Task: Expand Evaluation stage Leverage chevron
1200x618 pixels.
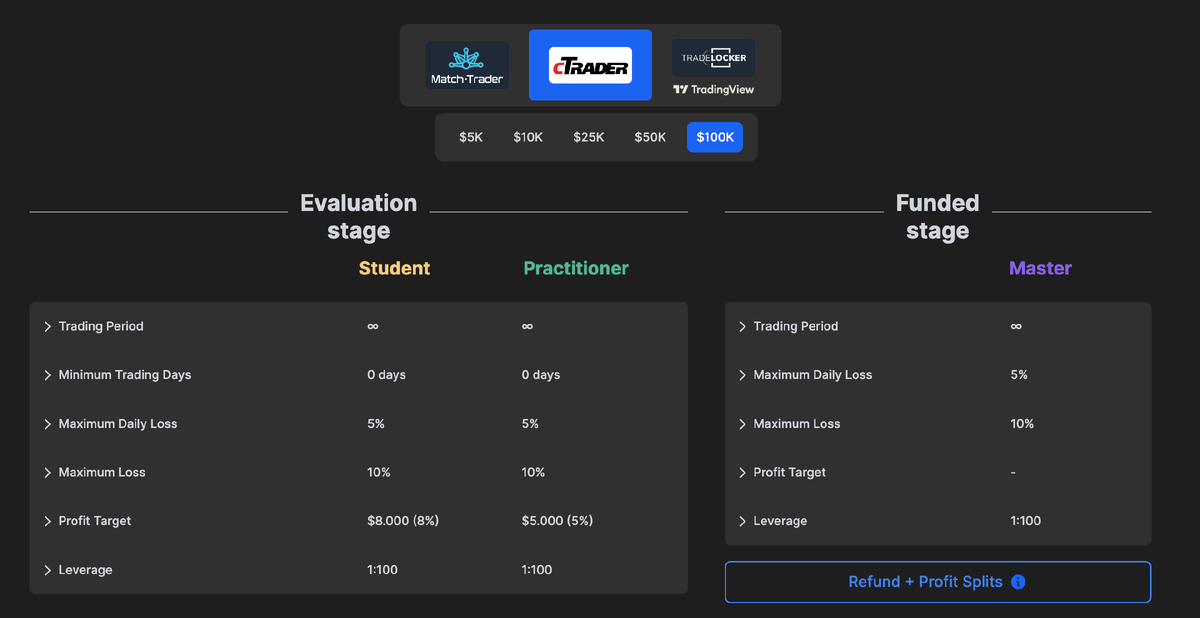Action: pyautogui.click(x=47, y=570)
